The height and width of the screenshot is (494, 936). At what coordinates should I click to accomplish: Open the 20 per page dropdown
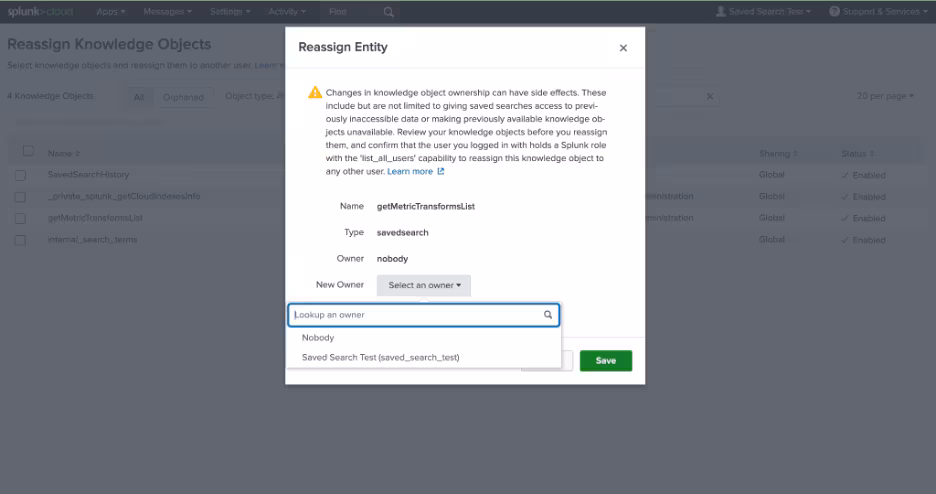click(885, 97)
